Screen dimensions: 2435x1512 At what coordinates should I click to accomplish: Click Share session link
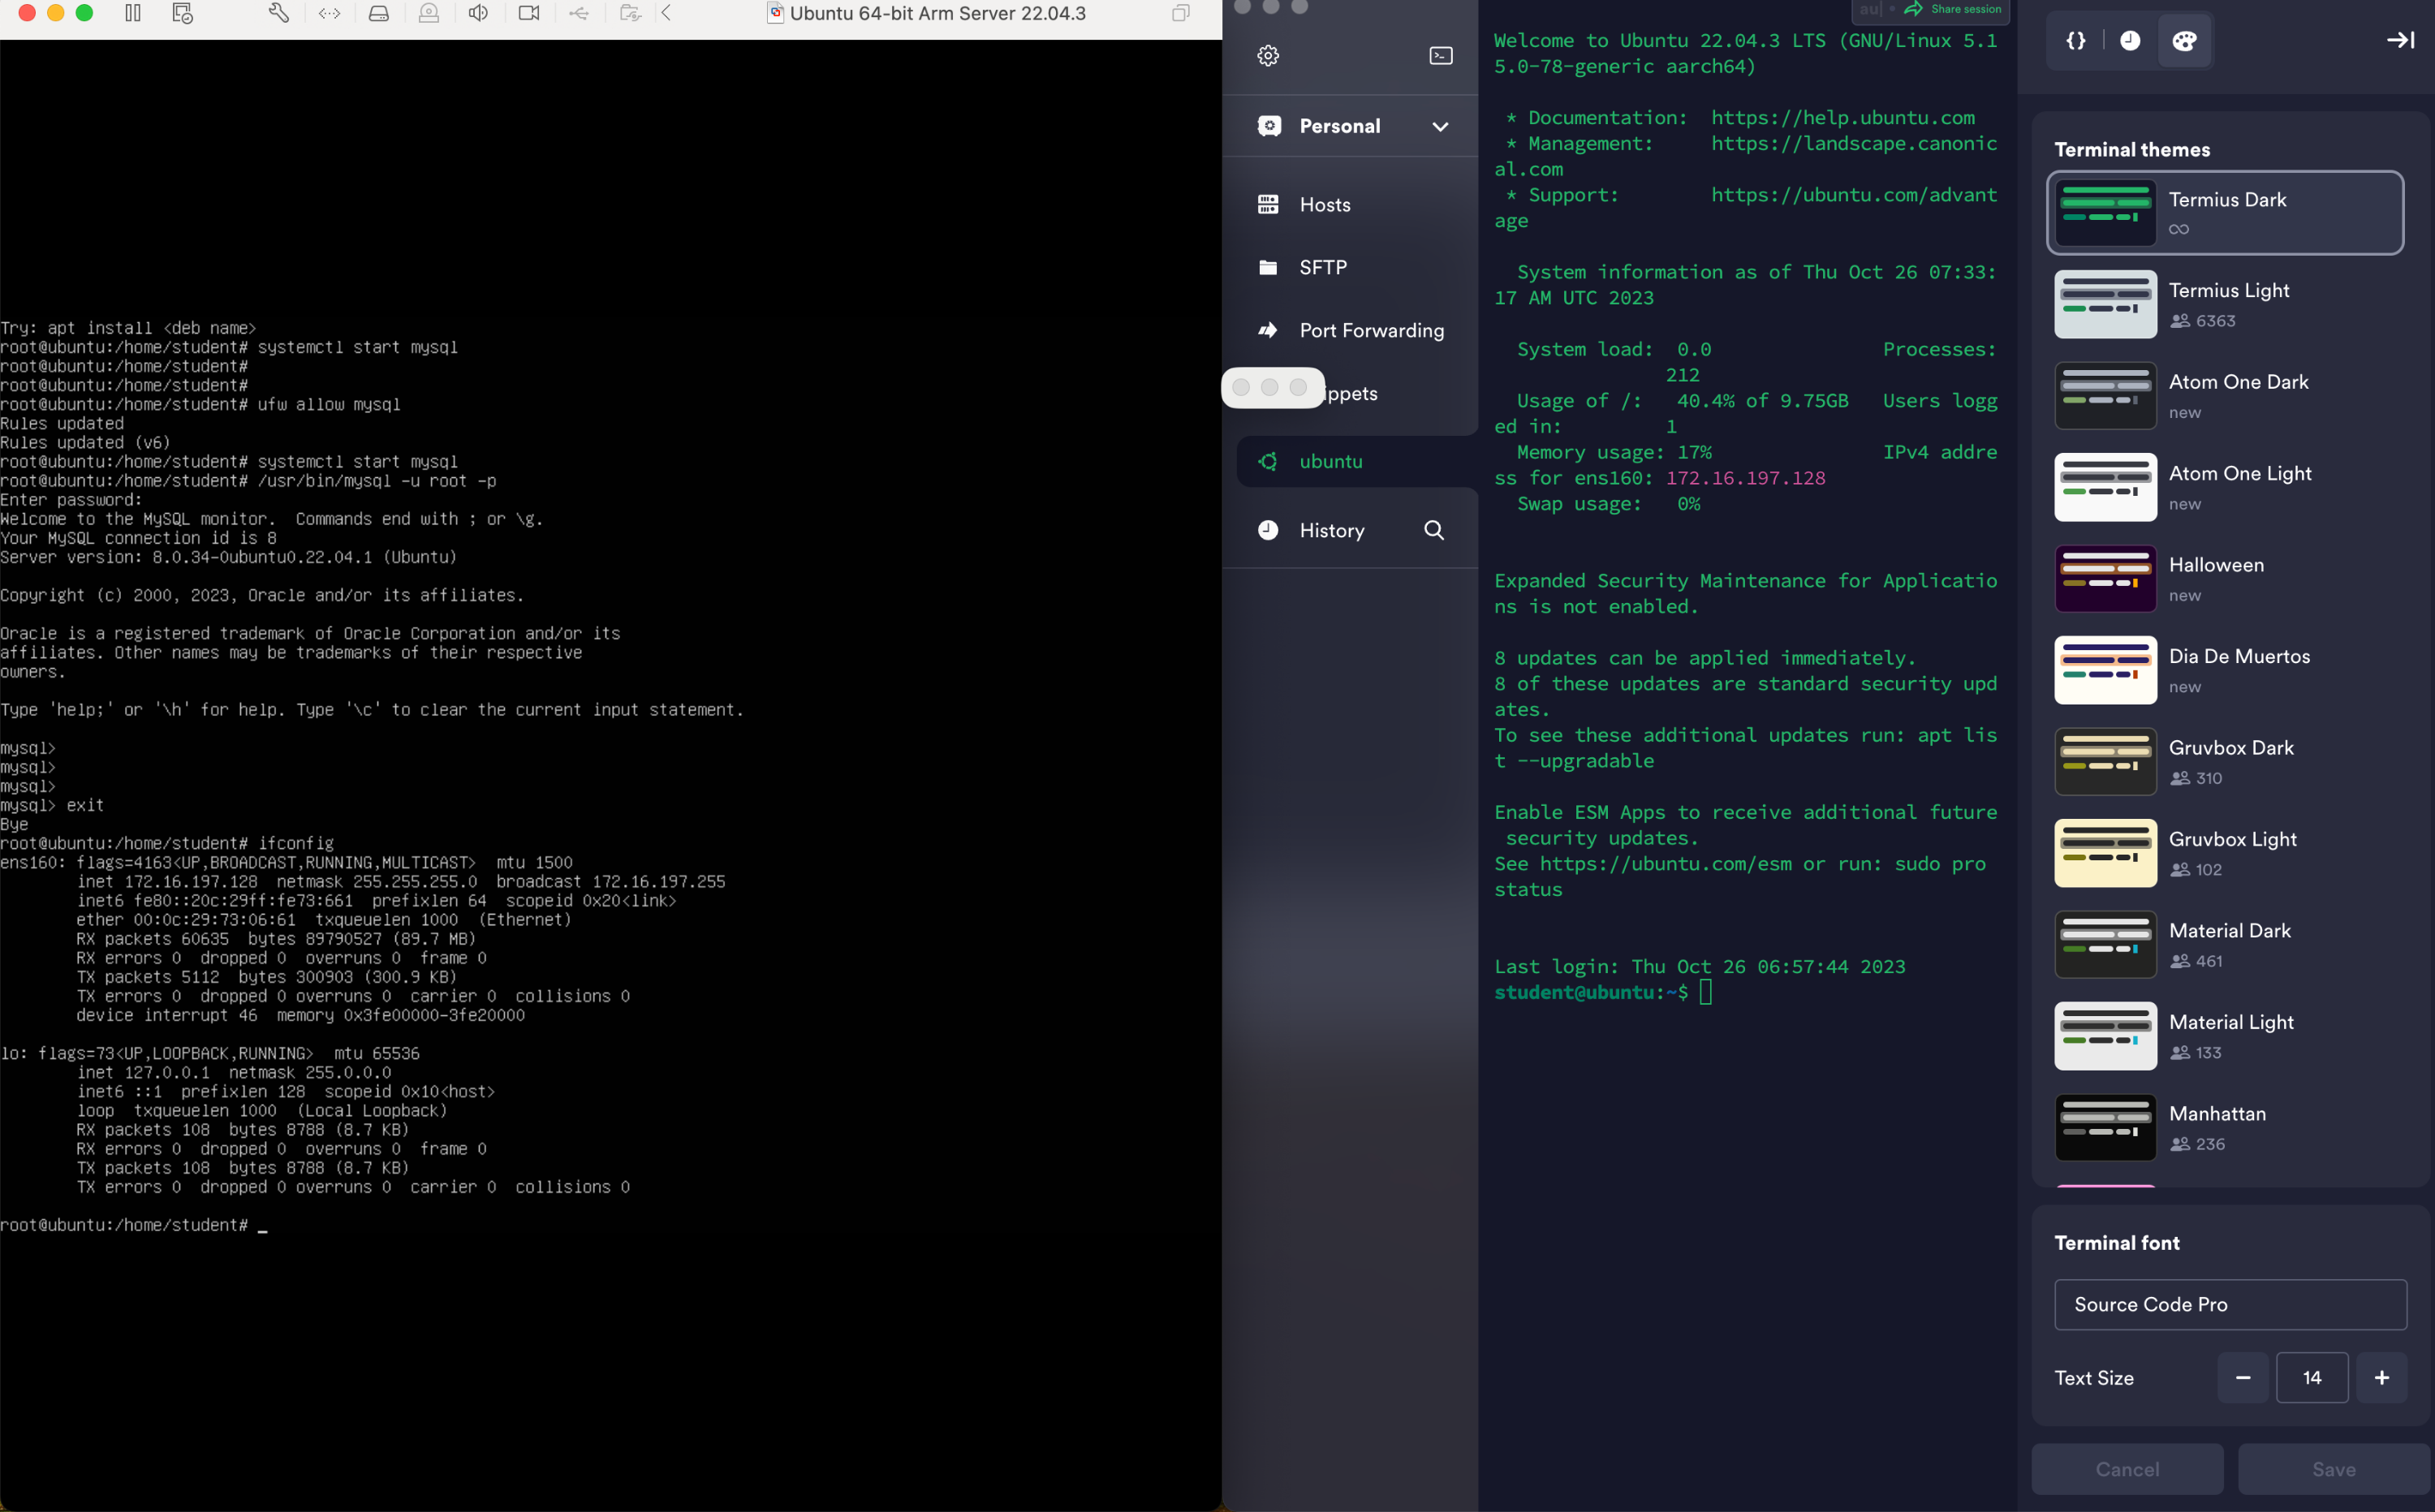(1964, 9)
